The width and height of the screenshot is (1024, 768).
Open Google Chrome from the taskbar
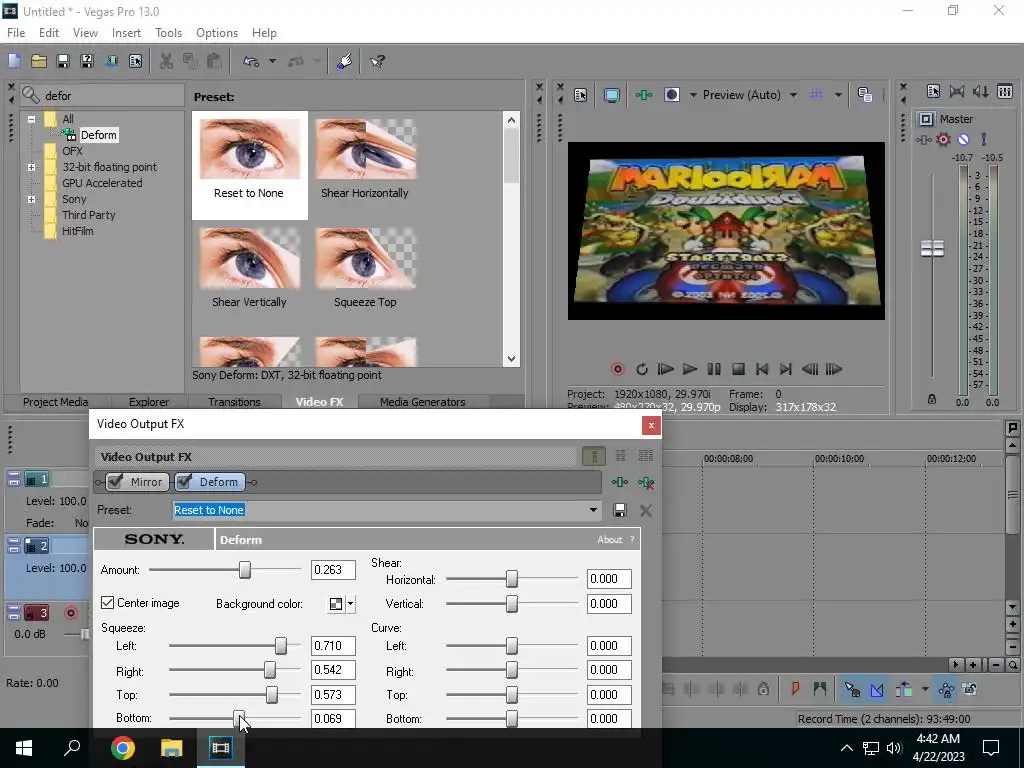(x=123, y=748)
